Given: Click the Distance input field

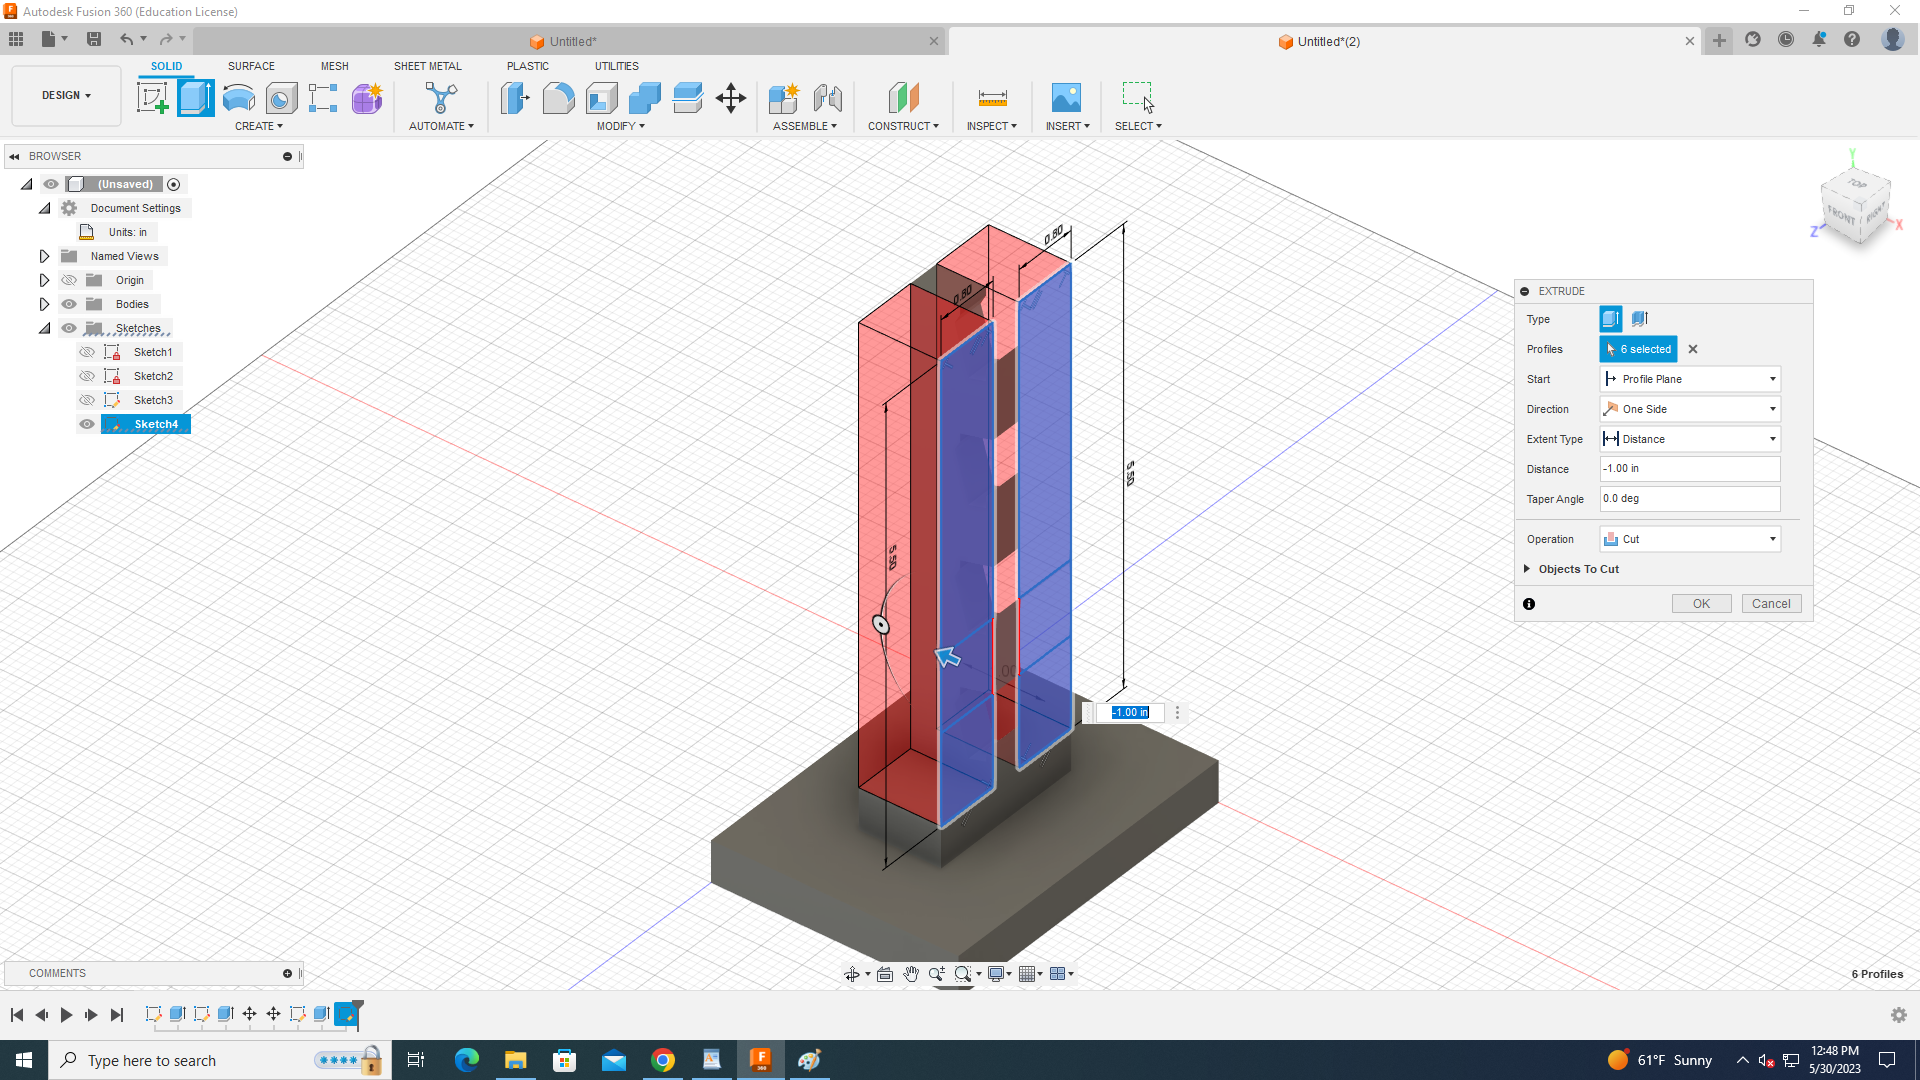Looking at the screenshot, I should (1690, 469).
